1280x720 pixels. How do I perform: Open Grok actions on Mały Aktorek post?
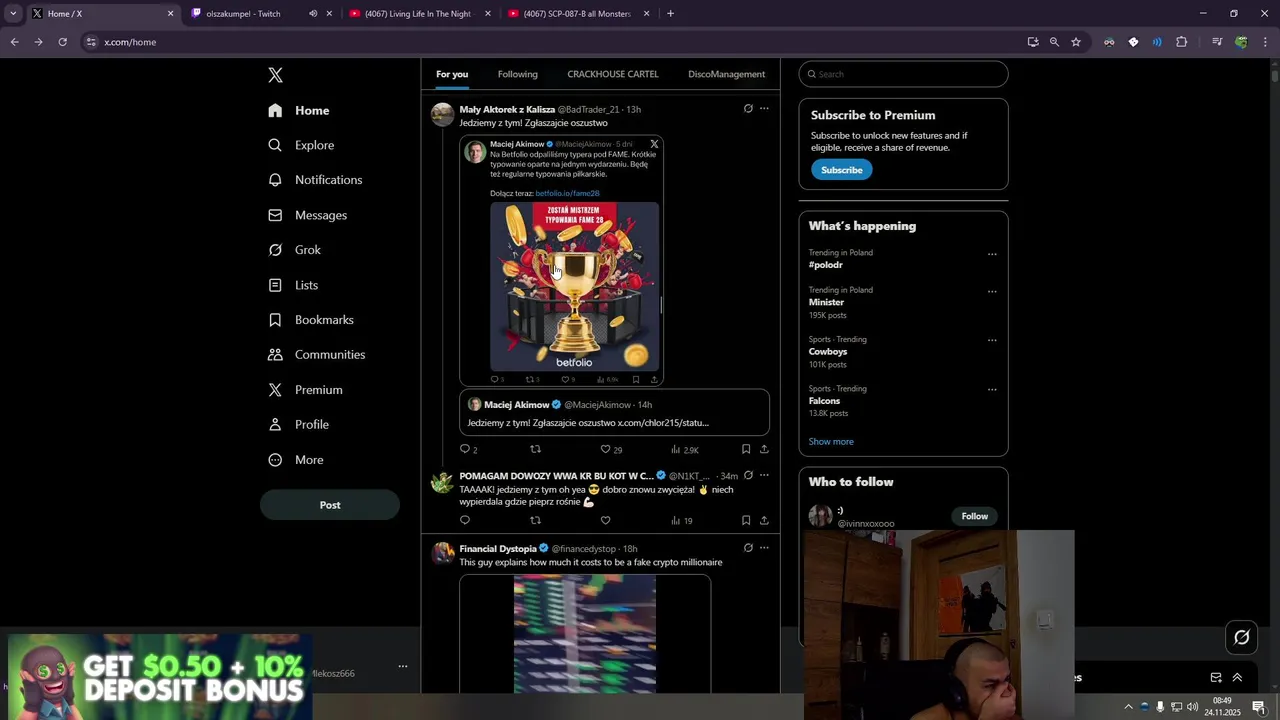(x=748, y=109)
